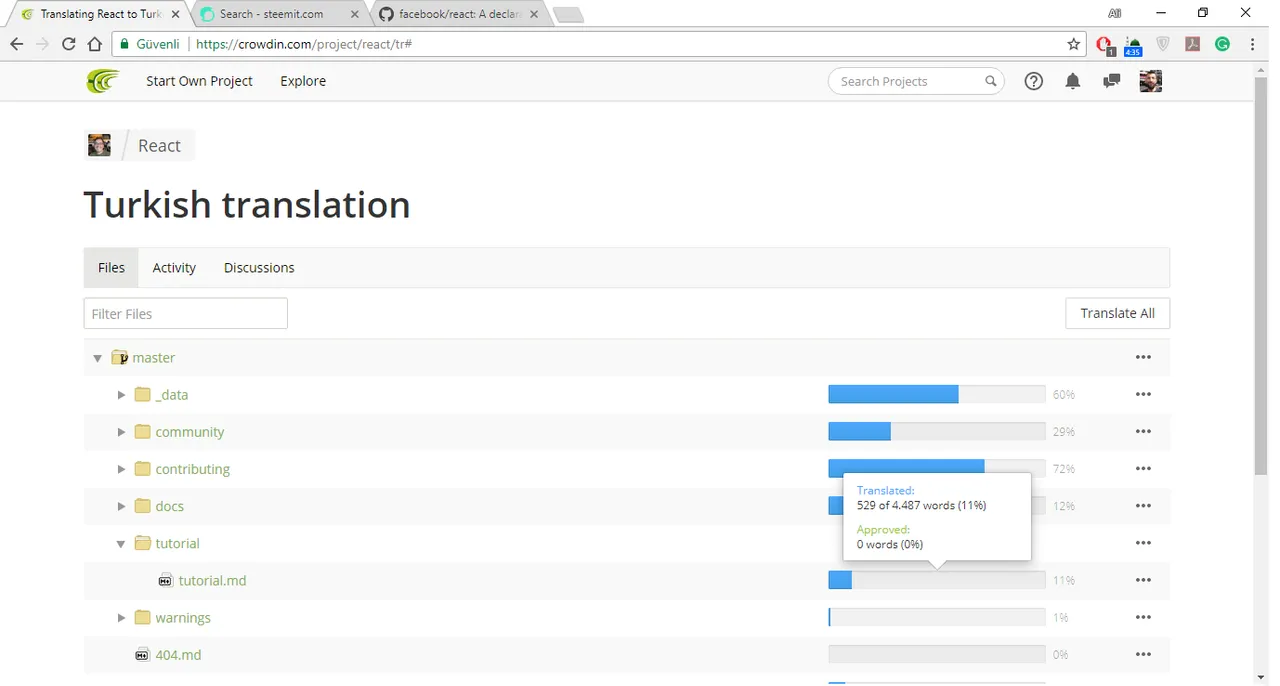Open options menu for tutorial folder

(x=1143, y=543)
